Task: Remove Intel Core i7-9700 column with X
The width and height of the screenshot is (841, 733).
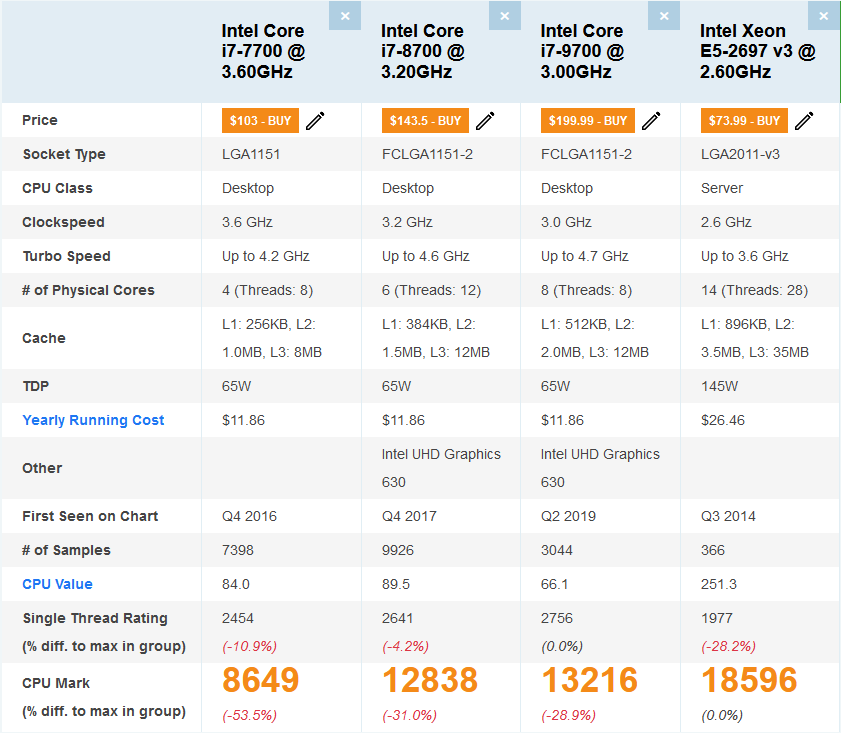Action: [664, 16]
